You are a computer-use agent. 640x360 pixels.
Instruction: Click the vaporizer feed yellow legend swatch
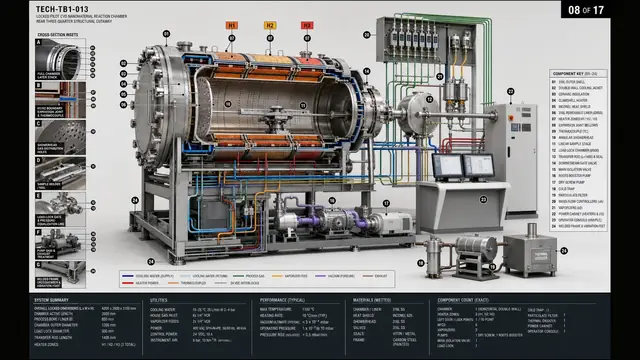pyautogui.click(x=277, y=276)
